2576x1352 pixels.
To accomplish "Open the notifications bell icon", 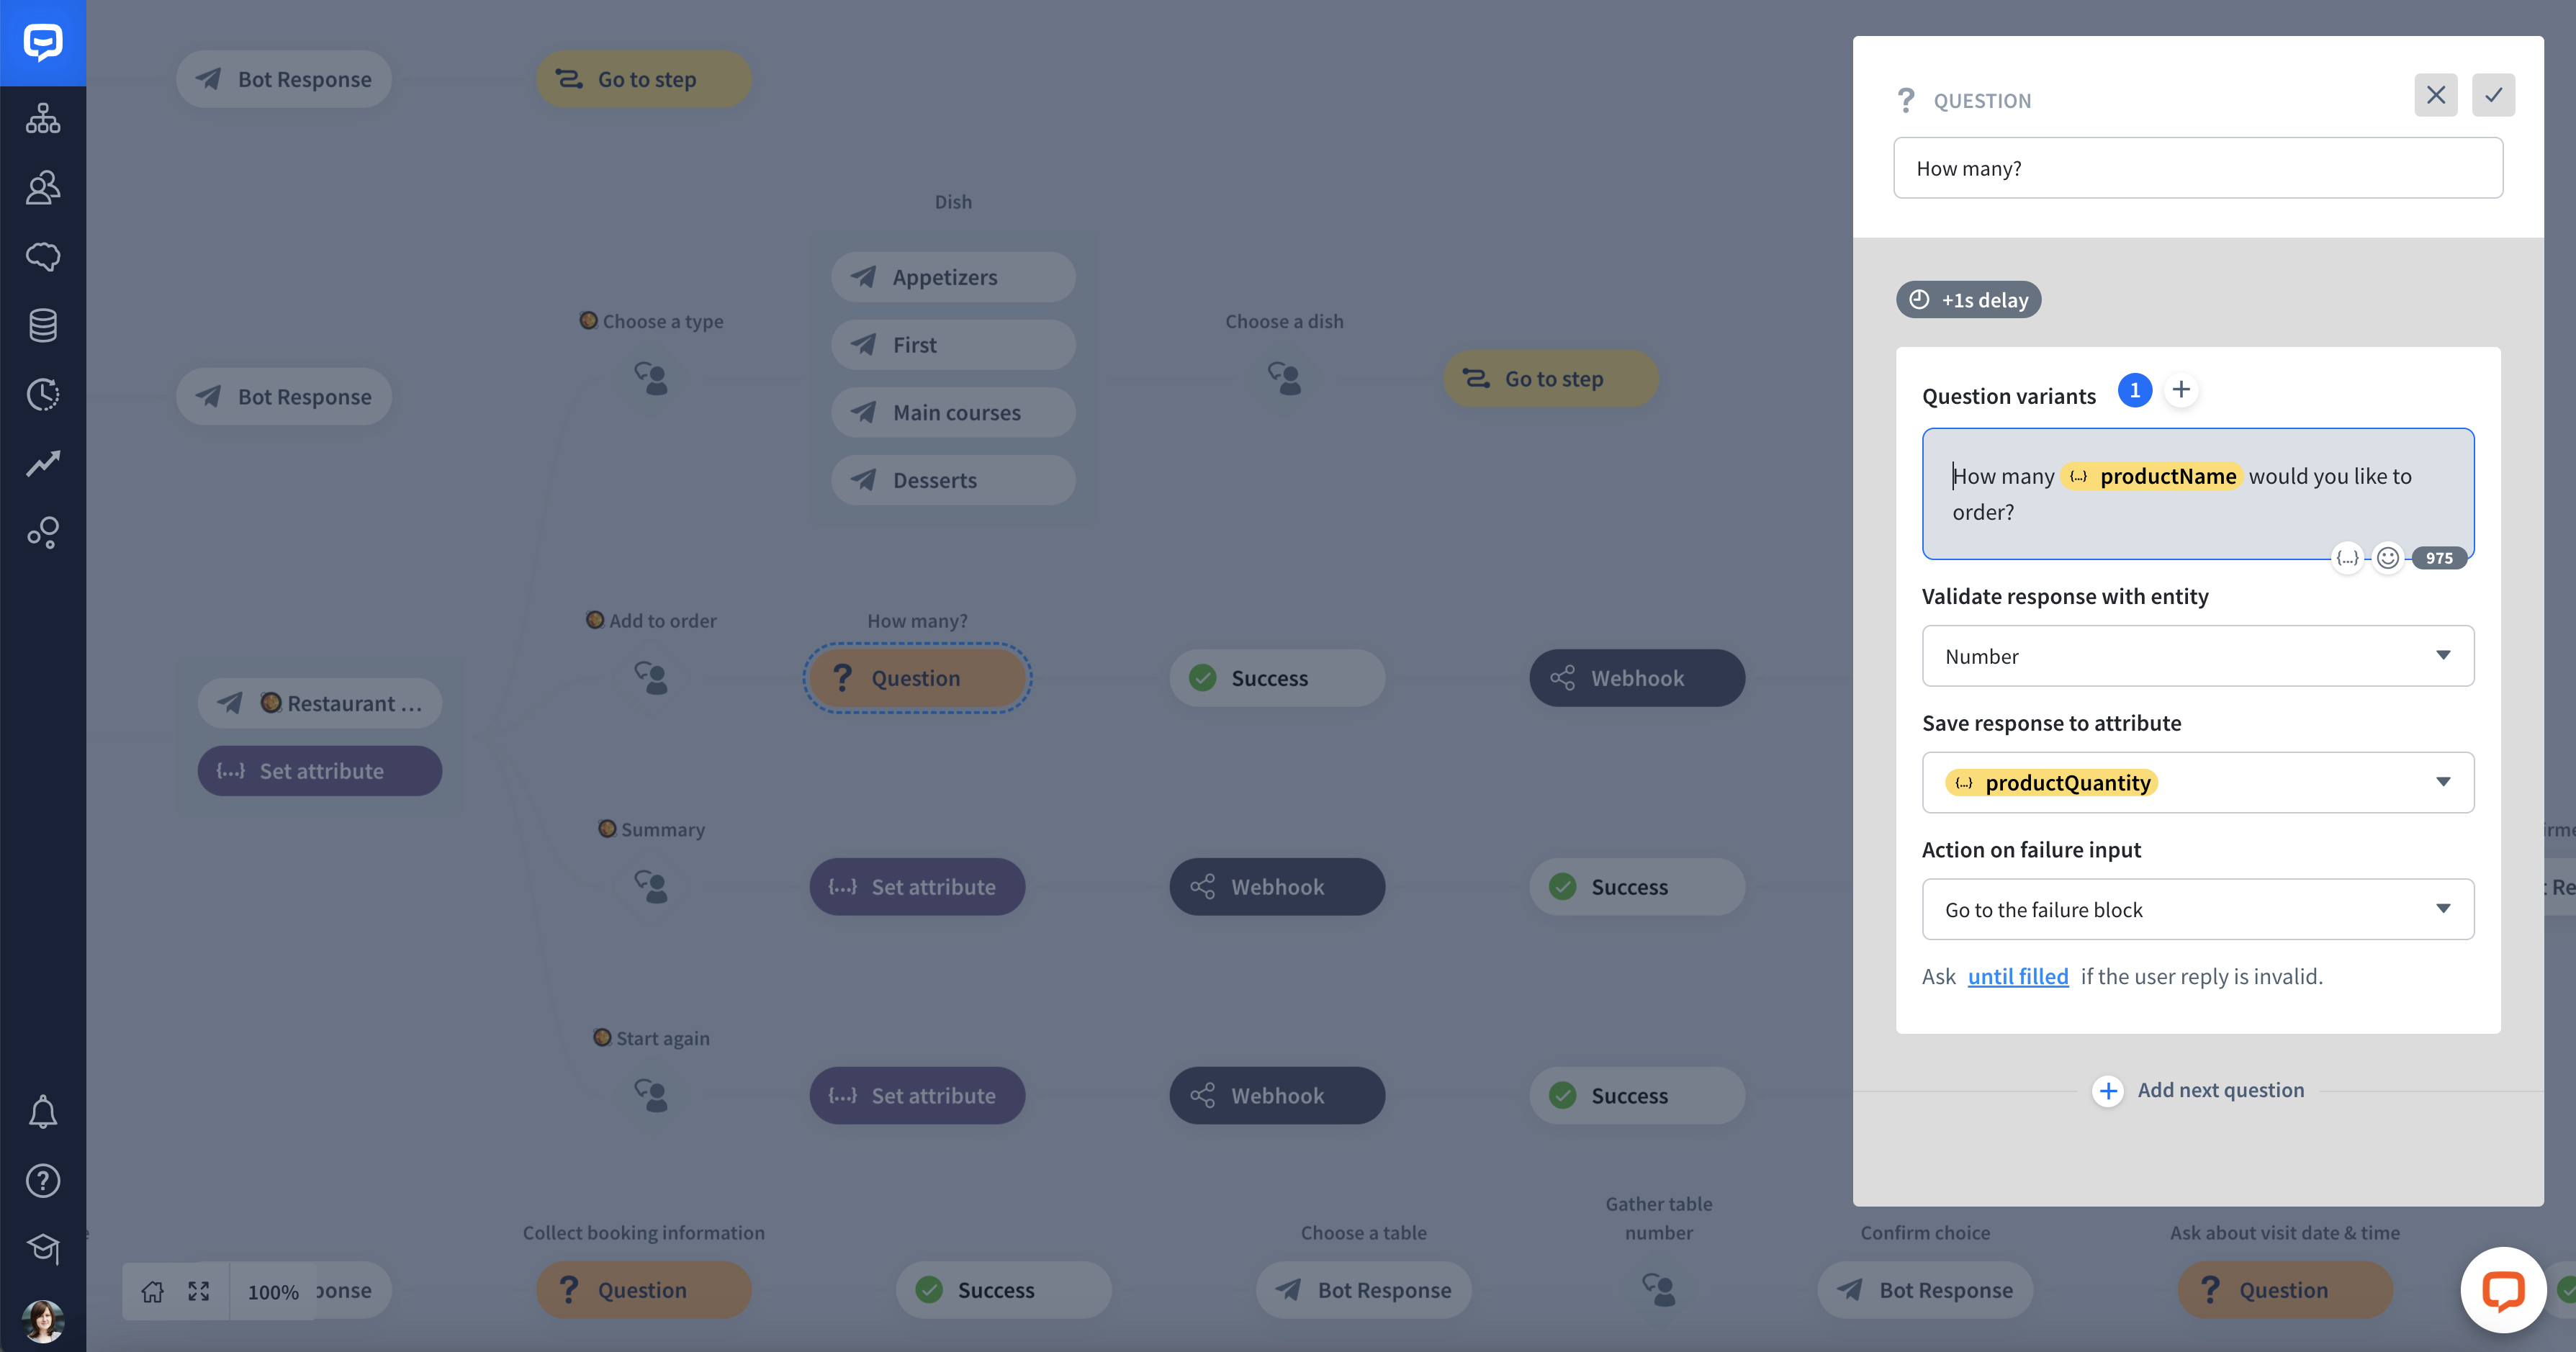I will [x=43, y=1112].
